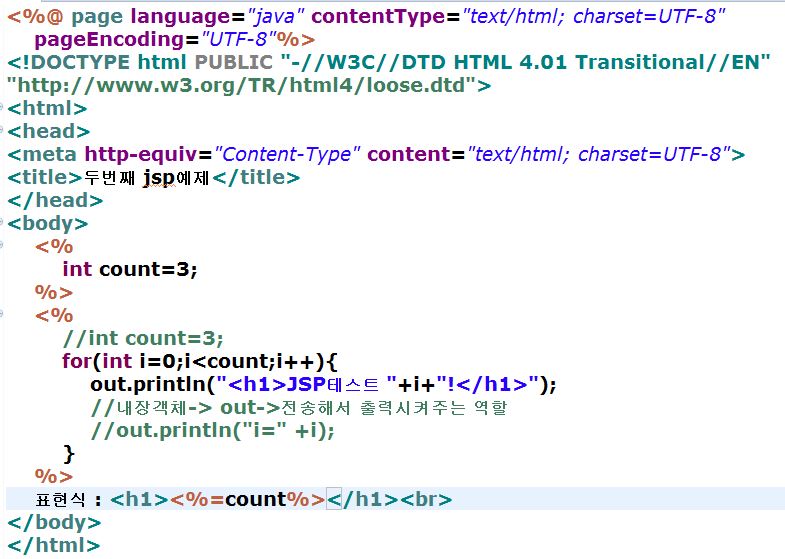
Task: Click the commented '//int count=3;' line
Action: click(x=143, y=339)
